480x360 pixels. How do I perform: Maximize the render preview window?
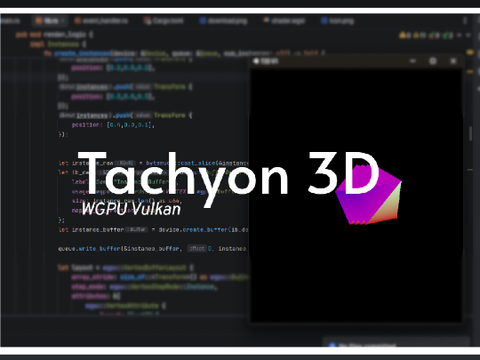(433, 61)
